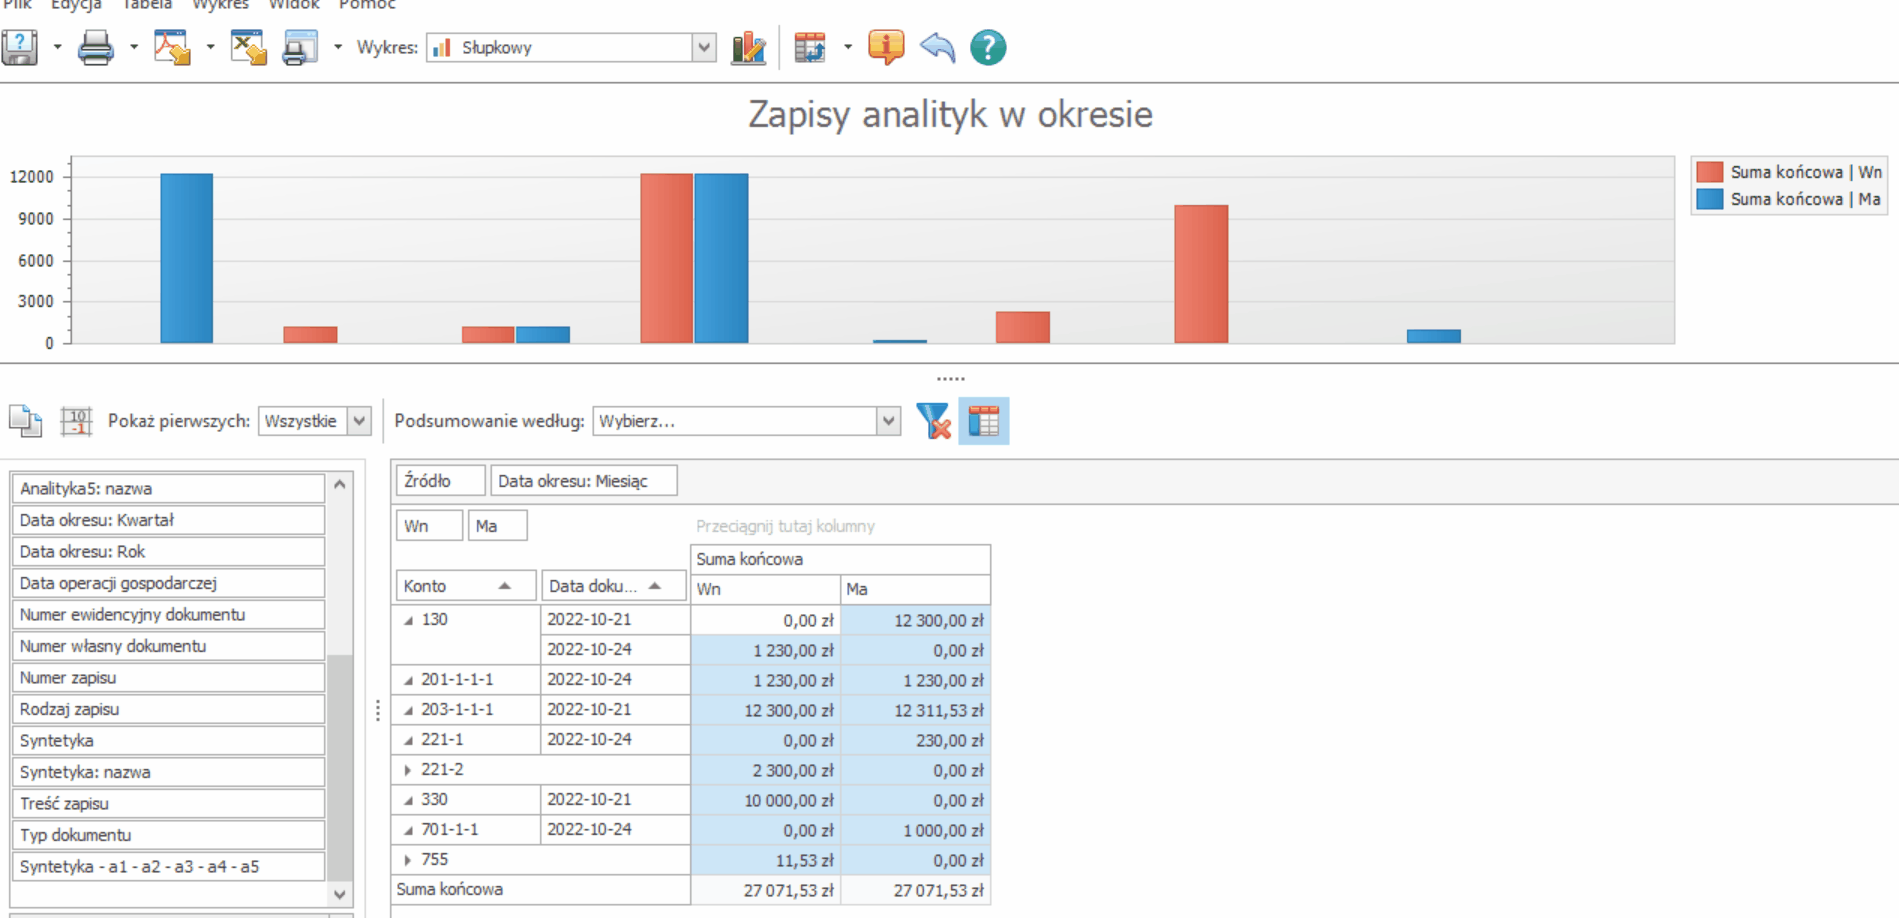Toggle the Suma końcowa Wn legend entry

[x=1789, y=172]
